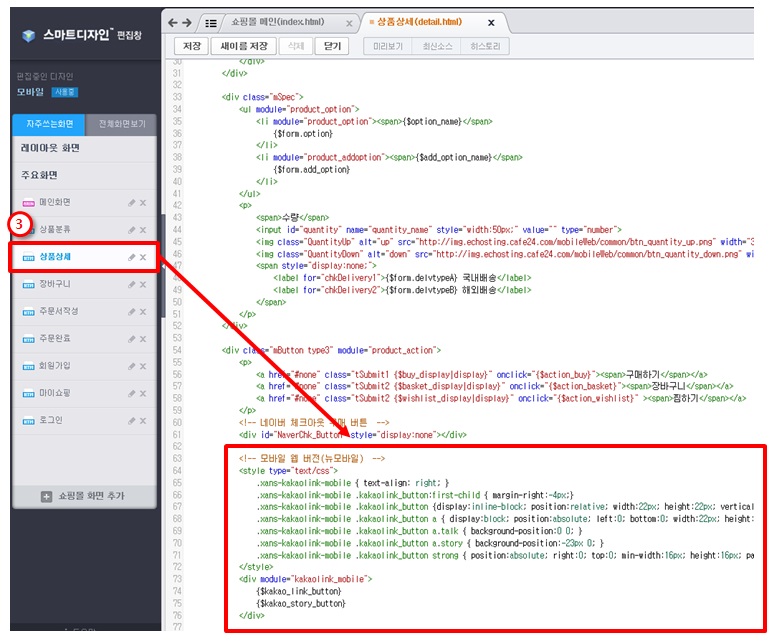Remove 장바구니 with X icon
This screenshot has height=642, width=776.
tap(143, 284)
